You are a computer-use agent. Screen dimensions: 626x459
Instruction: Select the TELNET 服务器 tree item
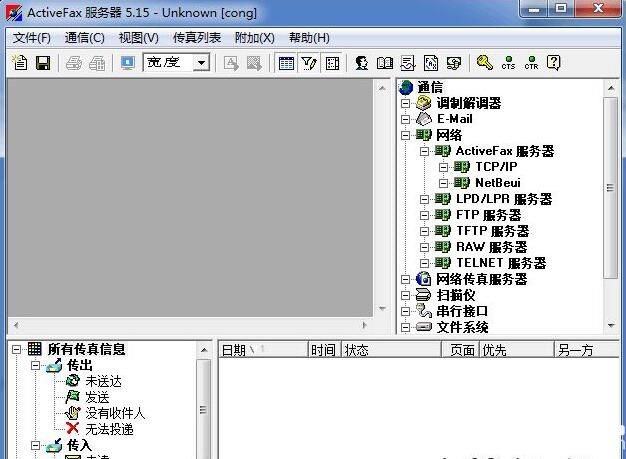coord(501,263)
